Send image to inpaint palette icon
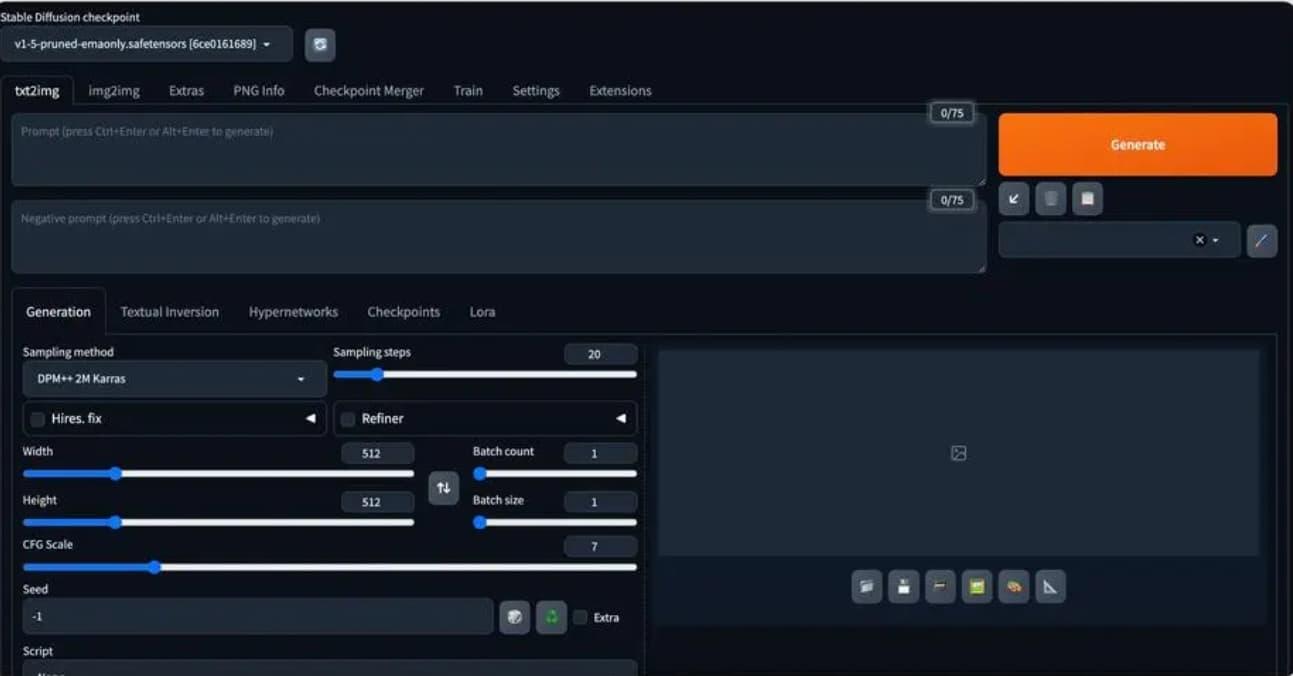The width and height of the screenshot is (1293, 676). pos(1013,587)
